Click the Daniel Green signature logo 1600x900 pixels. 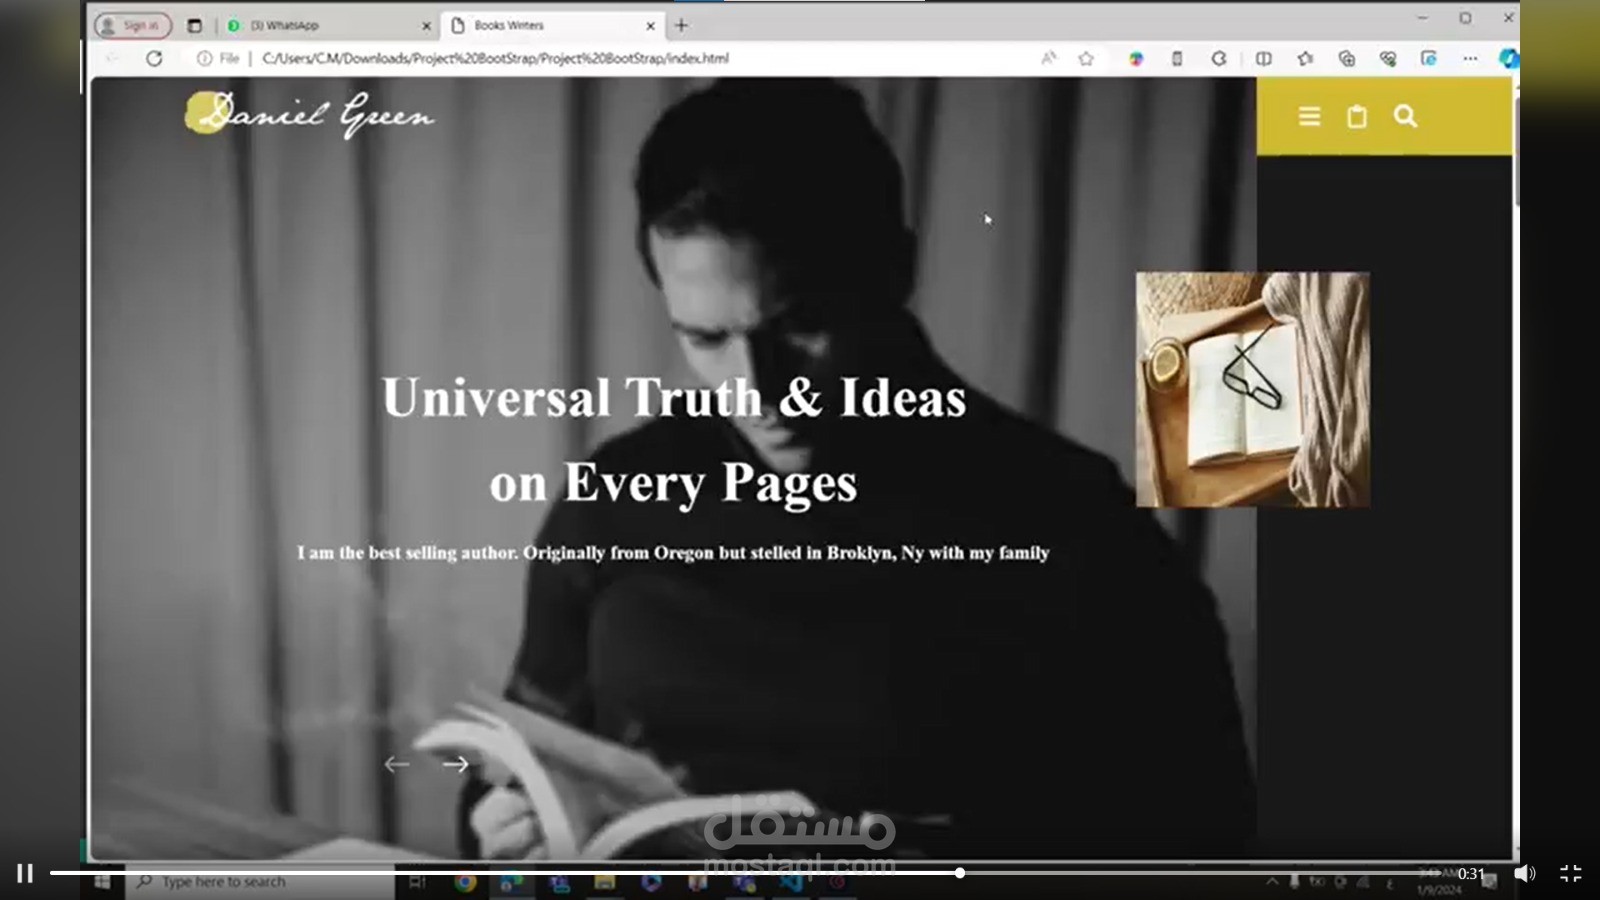(x=310, y=114)
